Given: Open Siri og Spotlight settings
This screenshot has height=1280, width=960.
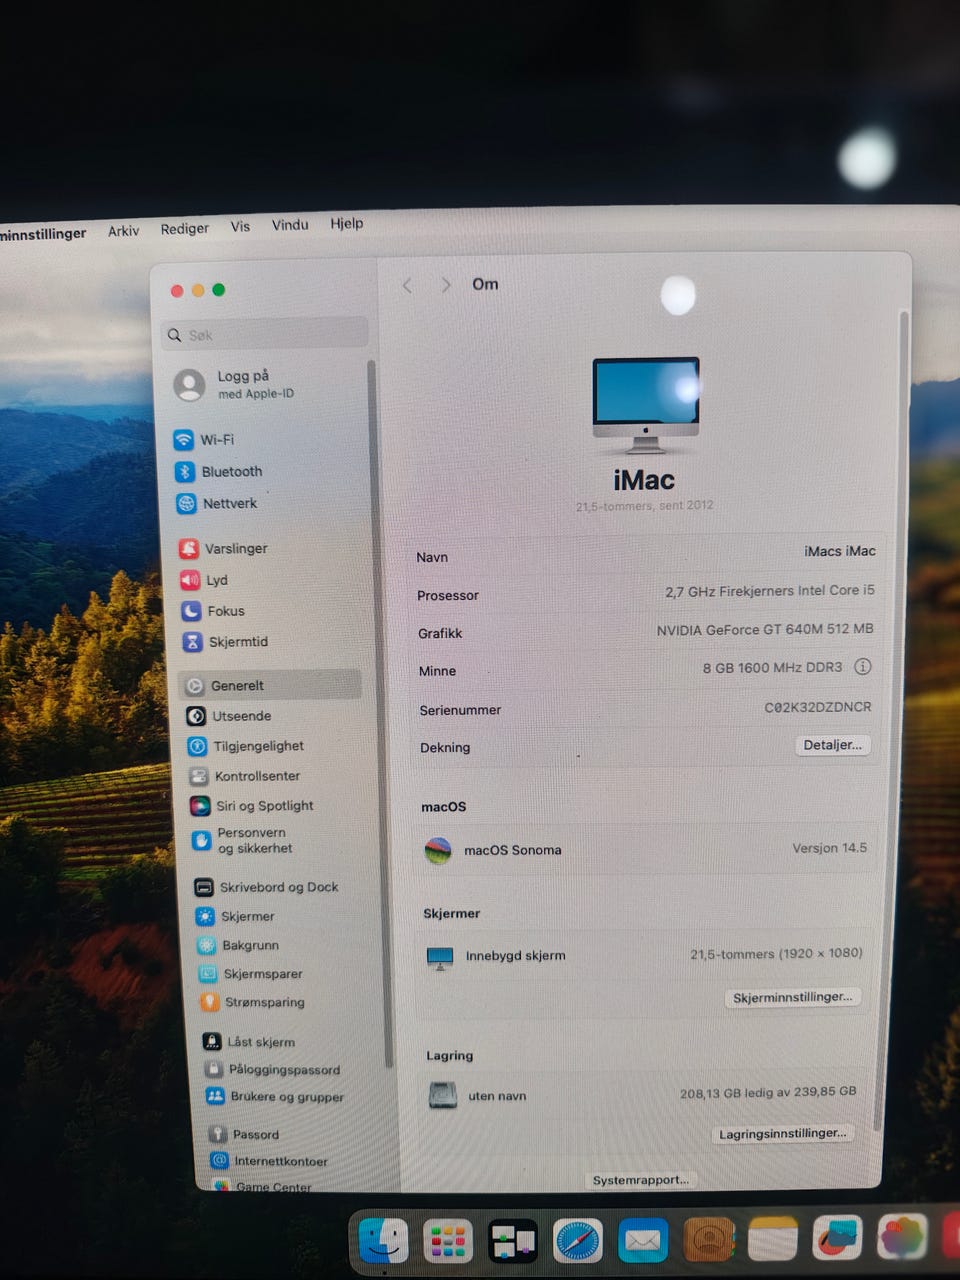Looking at the screenshot, I should click(x=252, y=806).
